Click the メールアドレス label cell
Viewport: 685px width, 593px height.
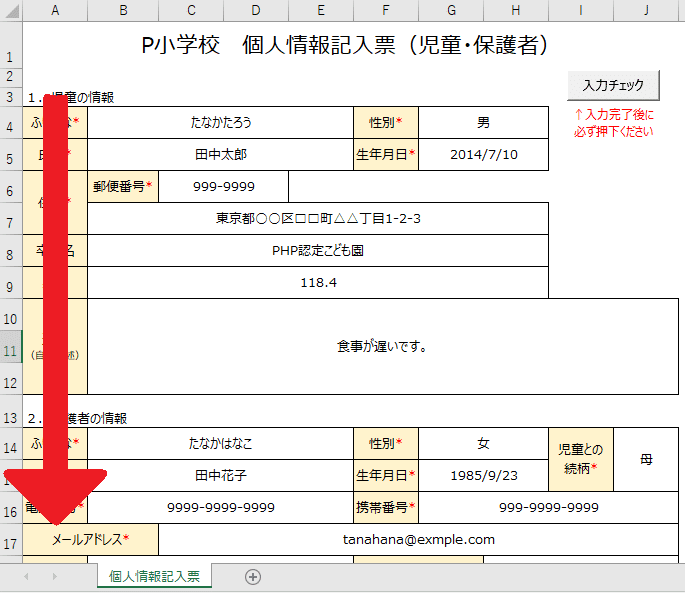pos(90,540)
